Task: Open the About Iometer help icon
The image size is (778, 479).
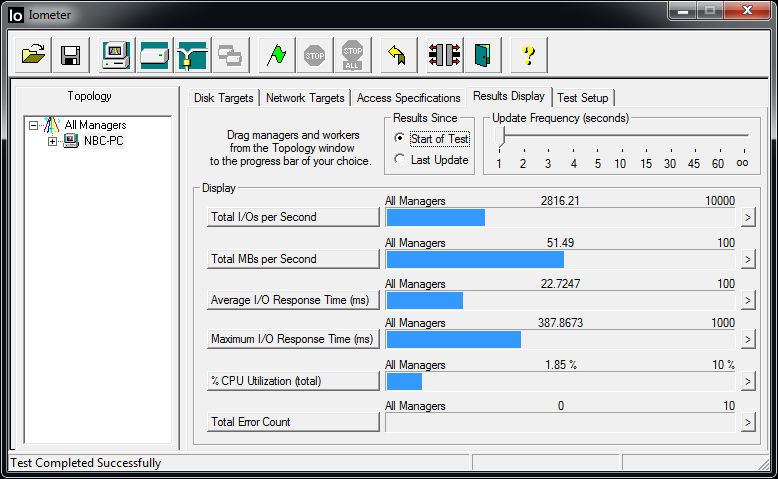Action: coord(528,55)
